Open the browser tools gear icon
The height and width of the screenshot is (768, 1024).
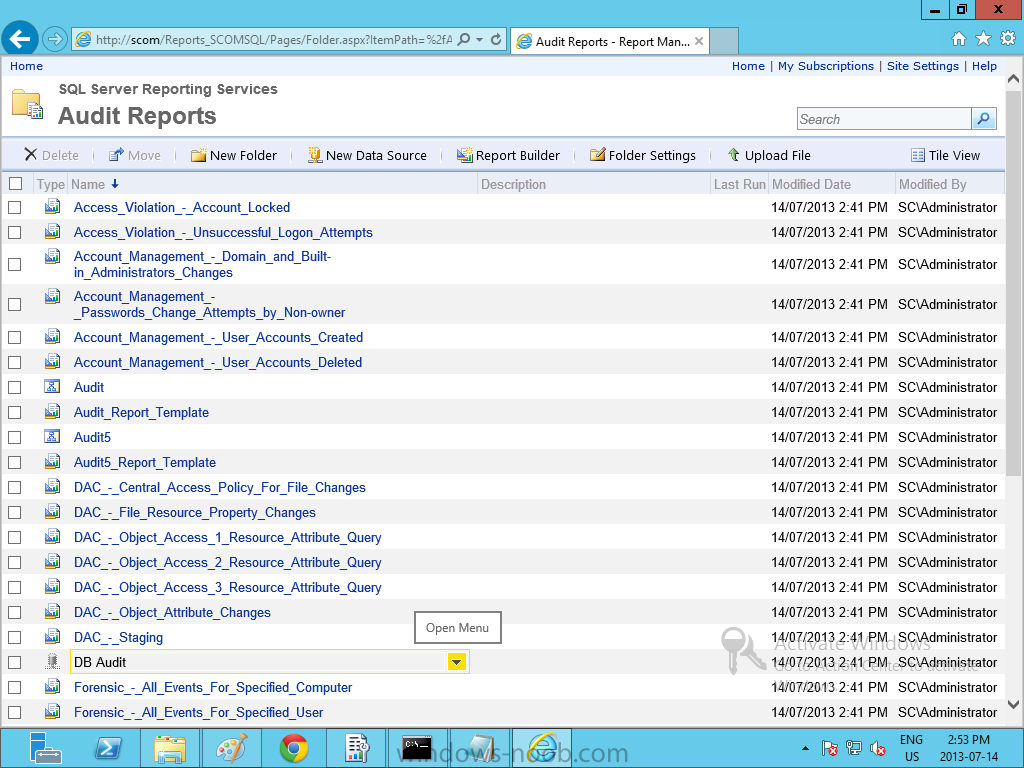click(1008, 39)
